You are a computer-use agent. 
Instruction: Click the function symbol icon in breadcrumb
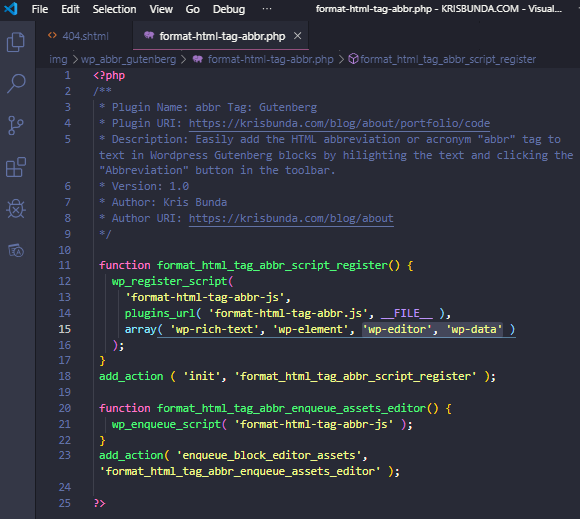tap(353, 59)
